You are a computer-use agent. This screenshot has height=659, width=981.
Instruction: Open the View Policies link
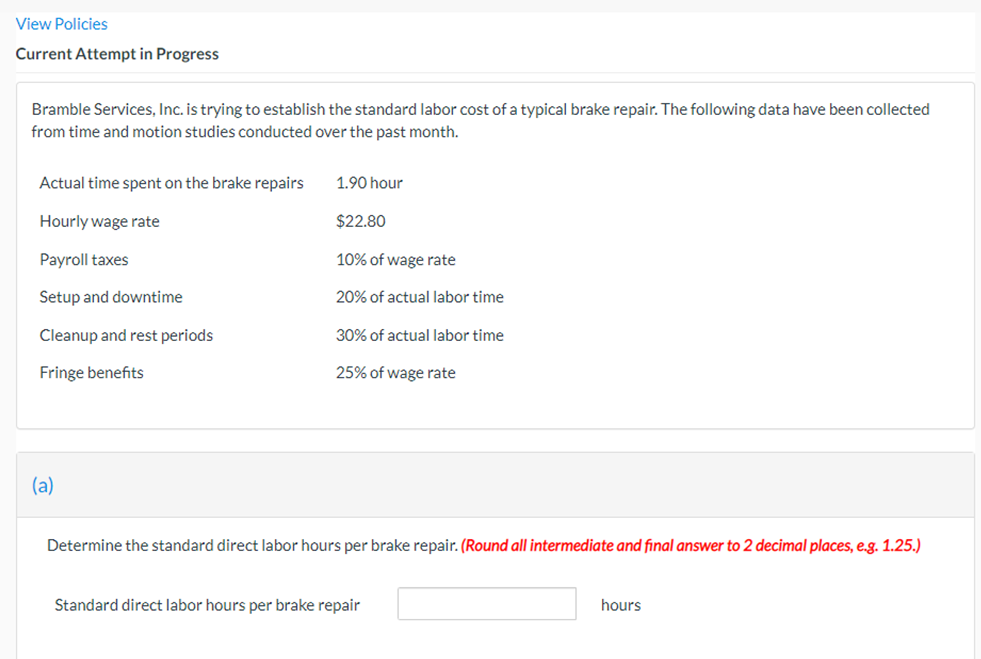coord(61,23)
